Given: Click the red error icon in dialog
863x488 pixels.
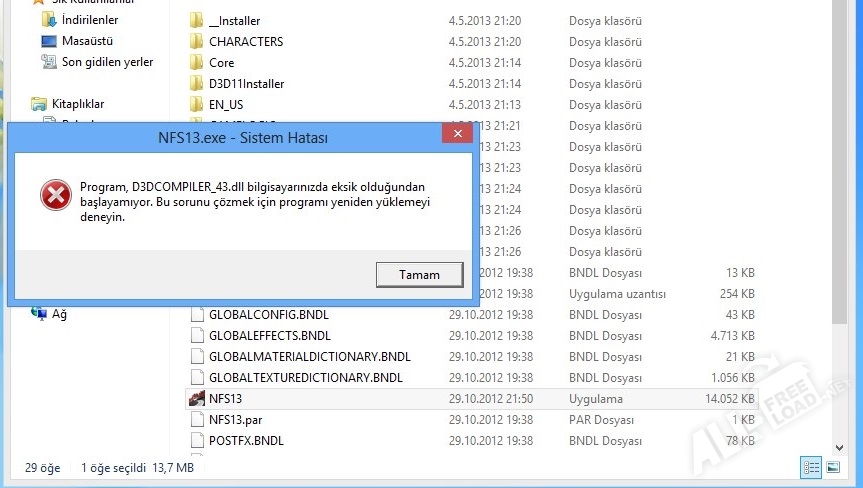Looking at the screenshot, I should click(x=55, y=195).
